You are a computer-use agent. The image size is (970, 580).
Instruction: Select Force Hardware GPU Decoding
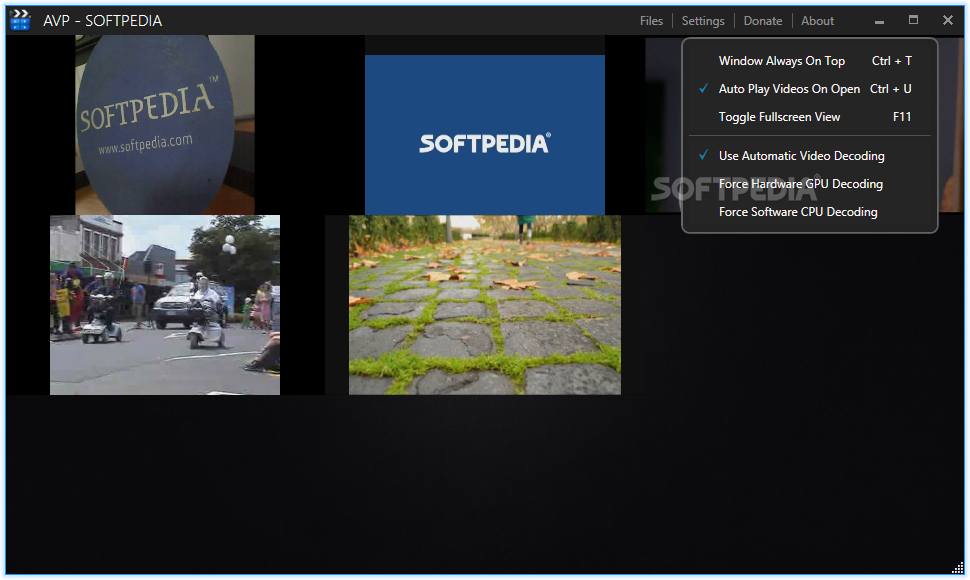pos(810,184)
